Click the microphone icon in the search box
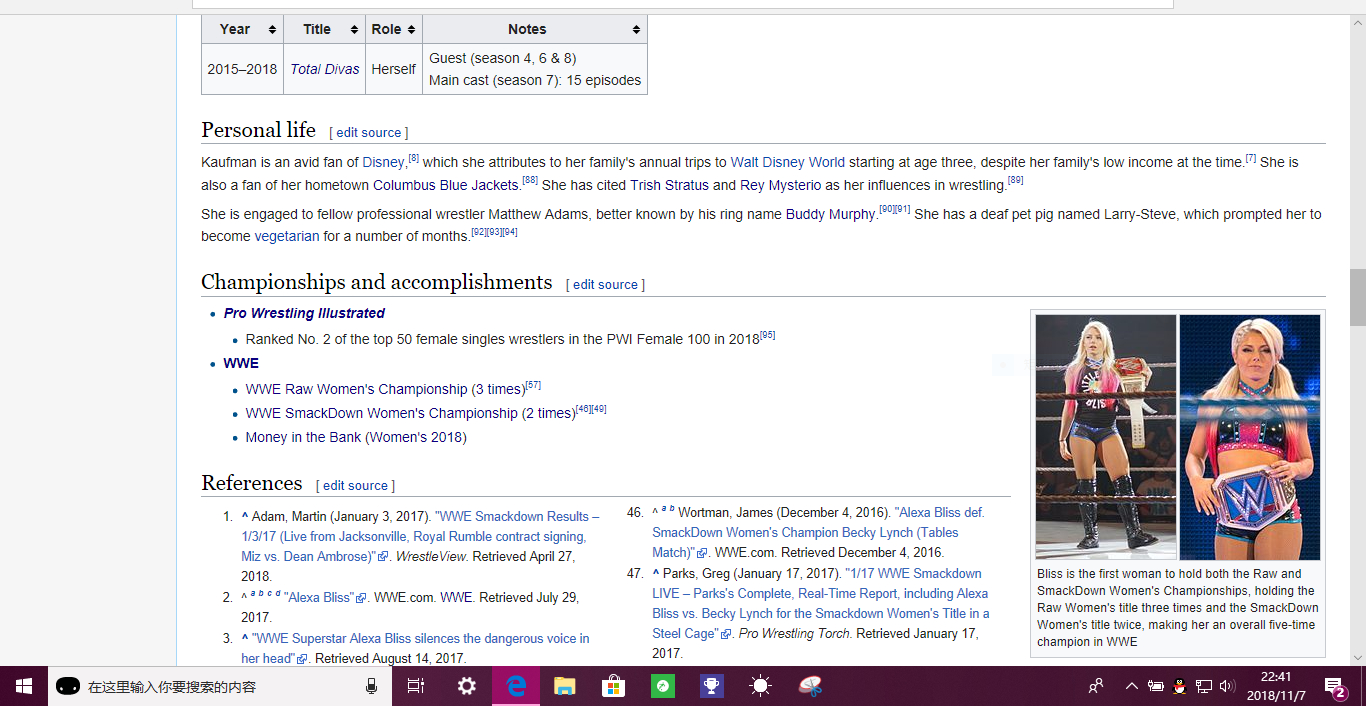Viewport: 1366px width, 706px height. (371, 686)
